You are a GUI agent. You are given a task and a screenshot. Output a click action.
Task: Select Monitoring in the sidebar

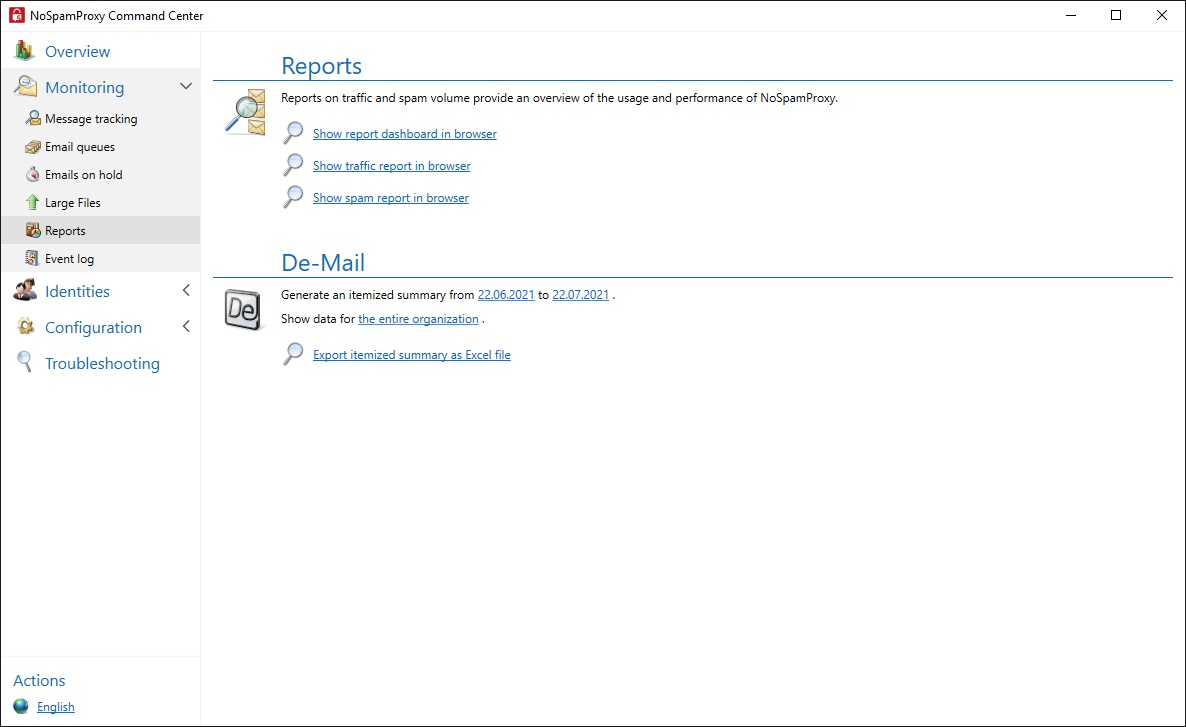tap(85, 87)
